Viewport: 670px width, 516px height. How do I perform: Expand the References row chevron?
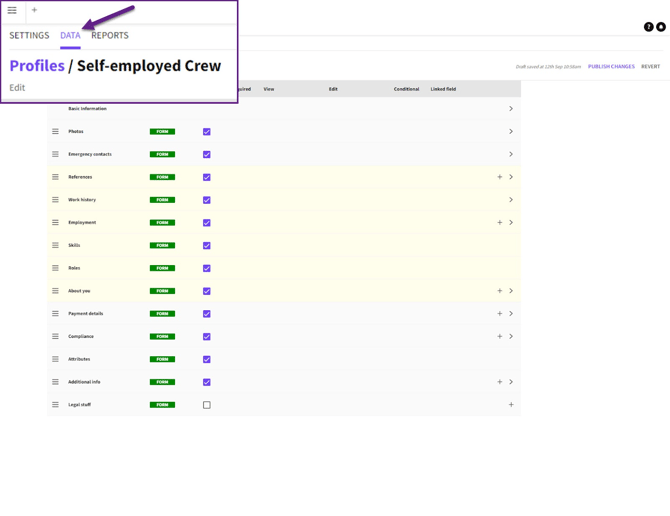[x=511, y=177]
